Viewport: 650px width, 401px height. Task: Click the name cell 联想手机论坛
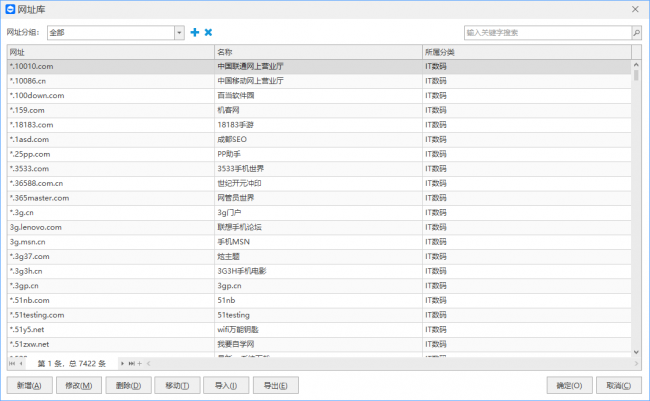point(318,227)
